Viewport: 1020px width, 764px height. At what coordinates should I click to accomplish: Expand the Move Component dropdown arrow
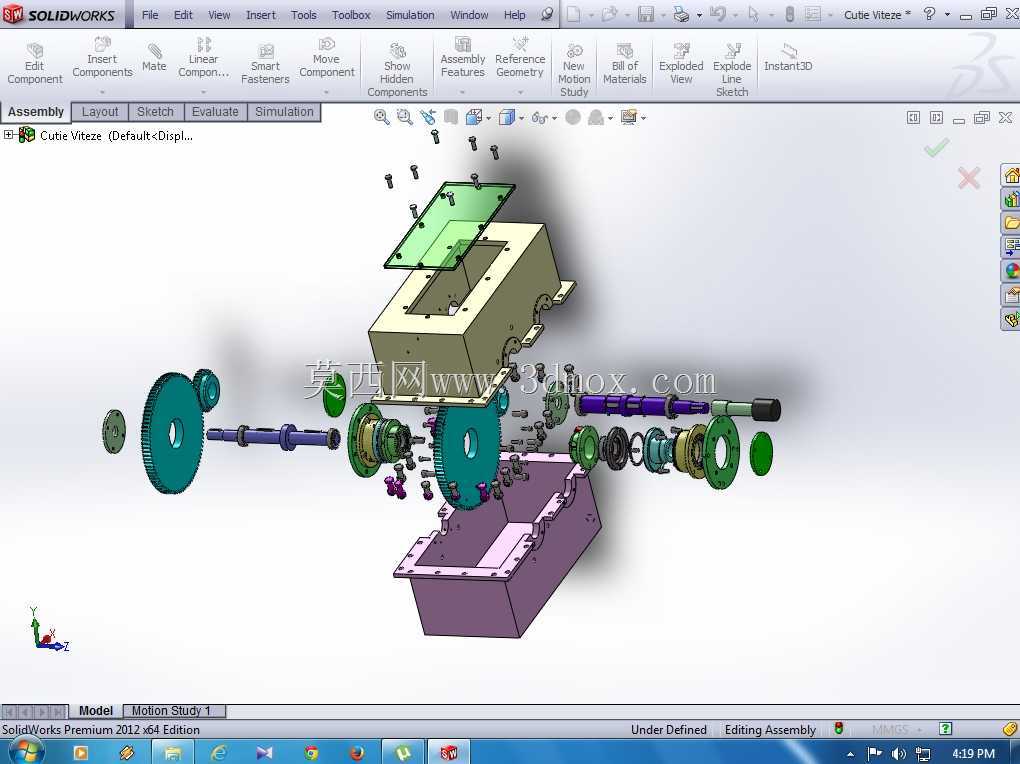pyautogui.click(x=327, y=92)
